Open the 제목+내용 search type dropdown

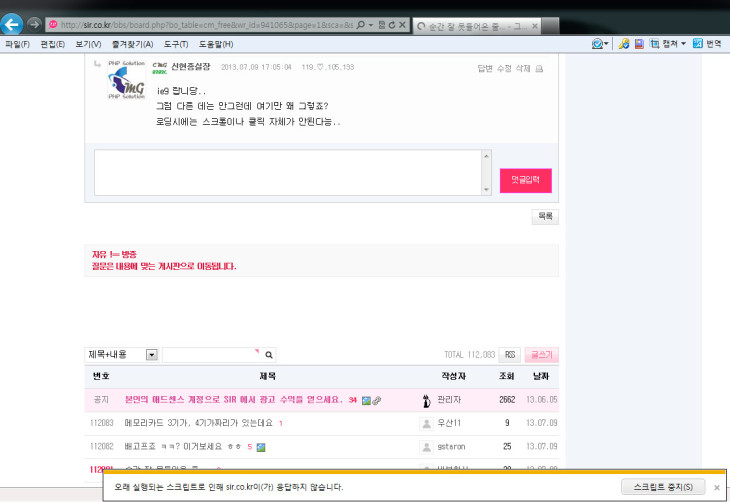tap(122, 355)
